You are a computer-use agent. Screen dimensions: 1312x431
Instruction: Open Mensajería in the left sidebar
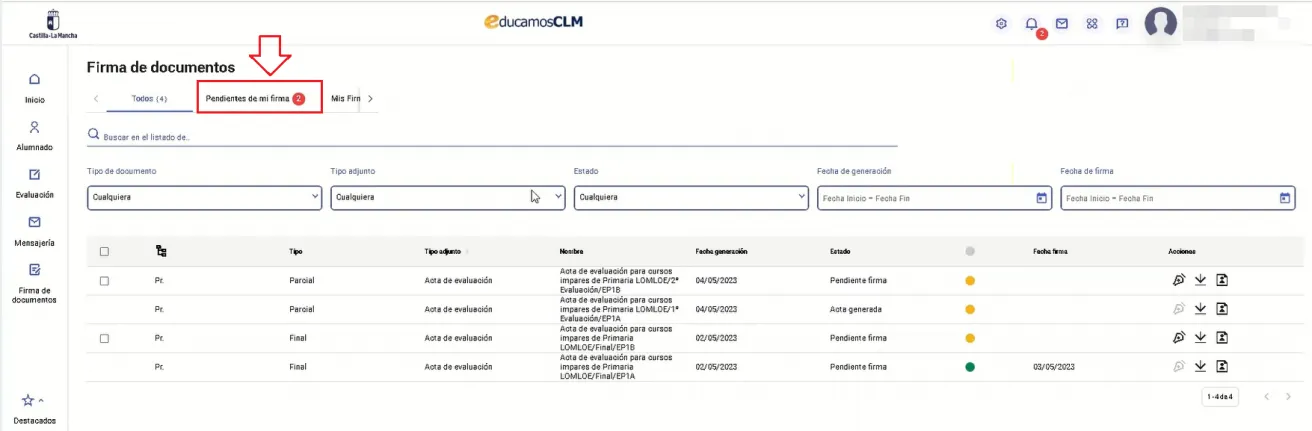click(34, 231)
